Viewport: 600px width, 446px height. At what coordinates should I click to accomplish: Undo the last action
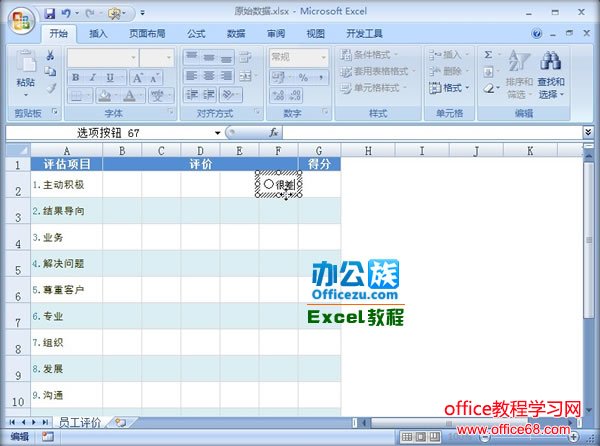click(66, 13)
